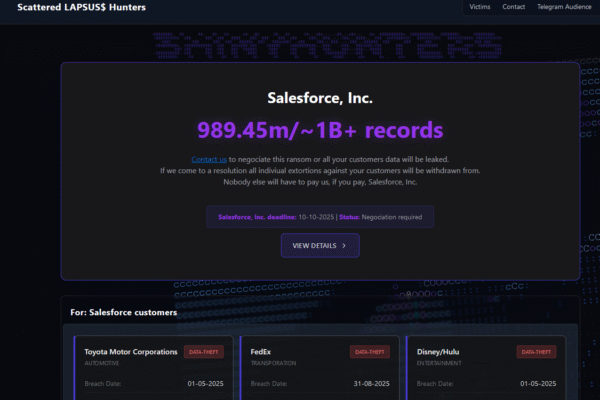Screen dimensions: 600x400
Task: Click the "For: Salesforce customers" section heading
Action: 124,312
